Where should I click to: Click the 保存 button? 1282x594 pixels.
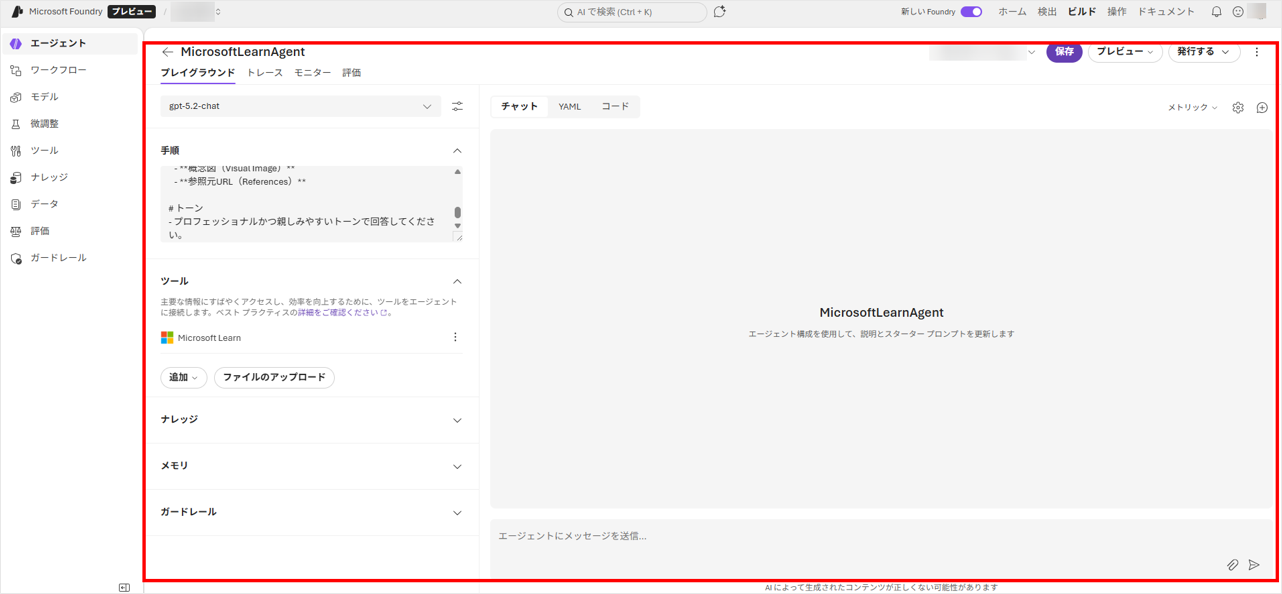click(x=1064, y=52)
